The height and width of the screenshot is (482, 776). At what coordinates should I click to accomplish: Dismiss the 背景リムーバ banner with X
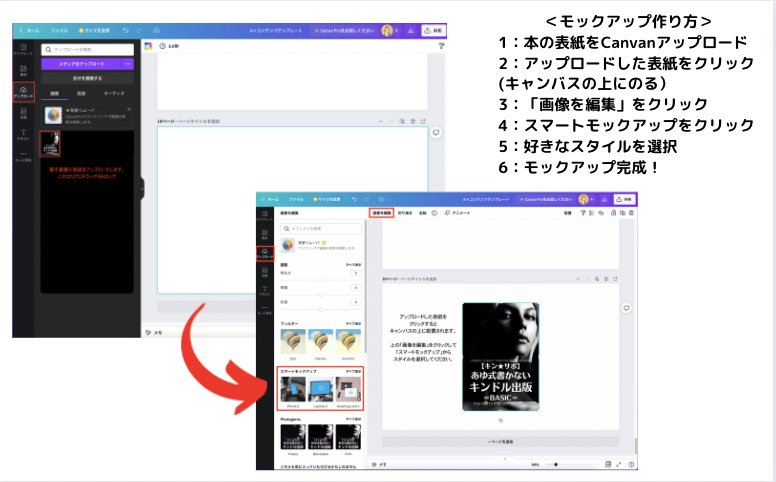coord(129,109)
